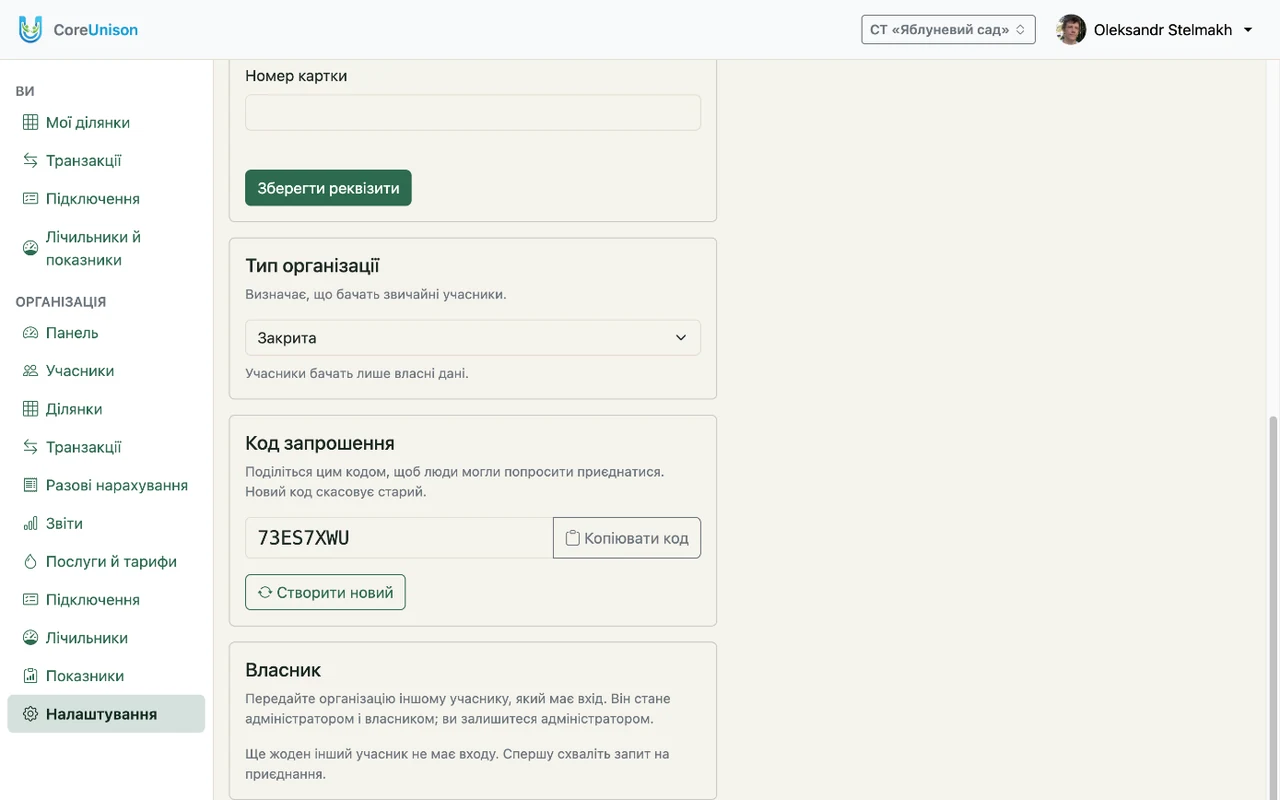Open Звіти in sidebar
Viewport: 1280px width, 800px height.
coord(106,524)
